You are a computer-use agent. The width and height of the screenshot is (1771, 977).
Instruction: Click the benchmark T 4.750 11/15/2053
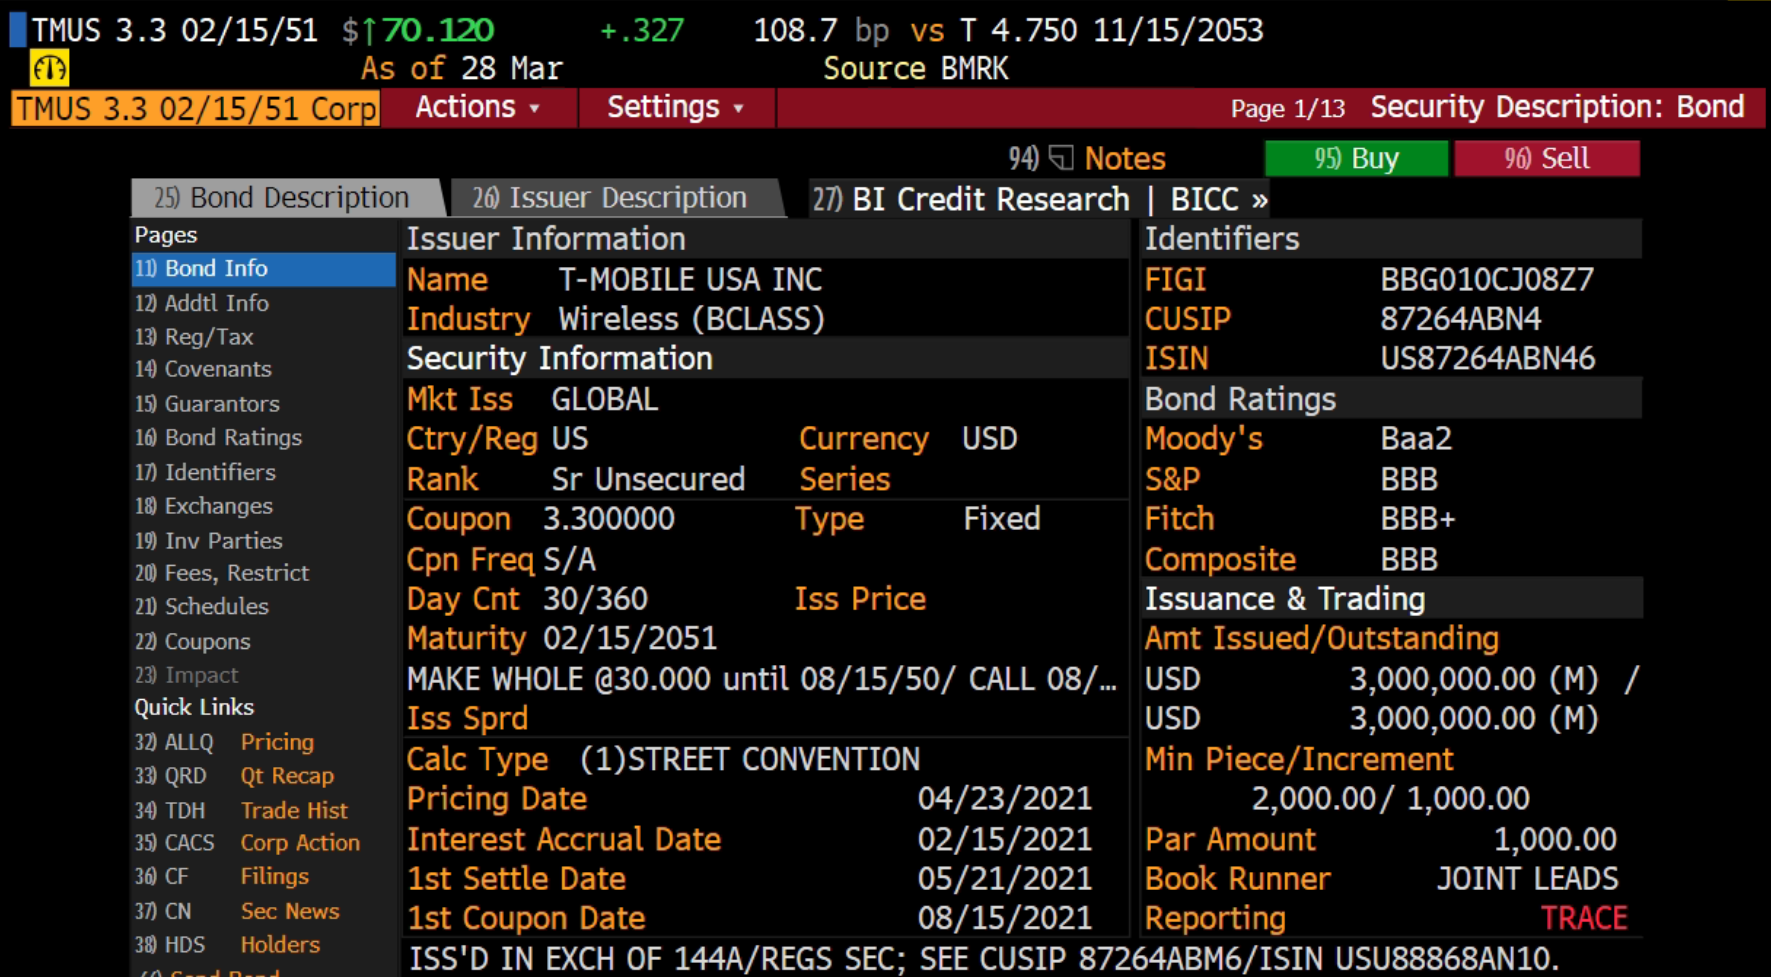coord(1111,30)
